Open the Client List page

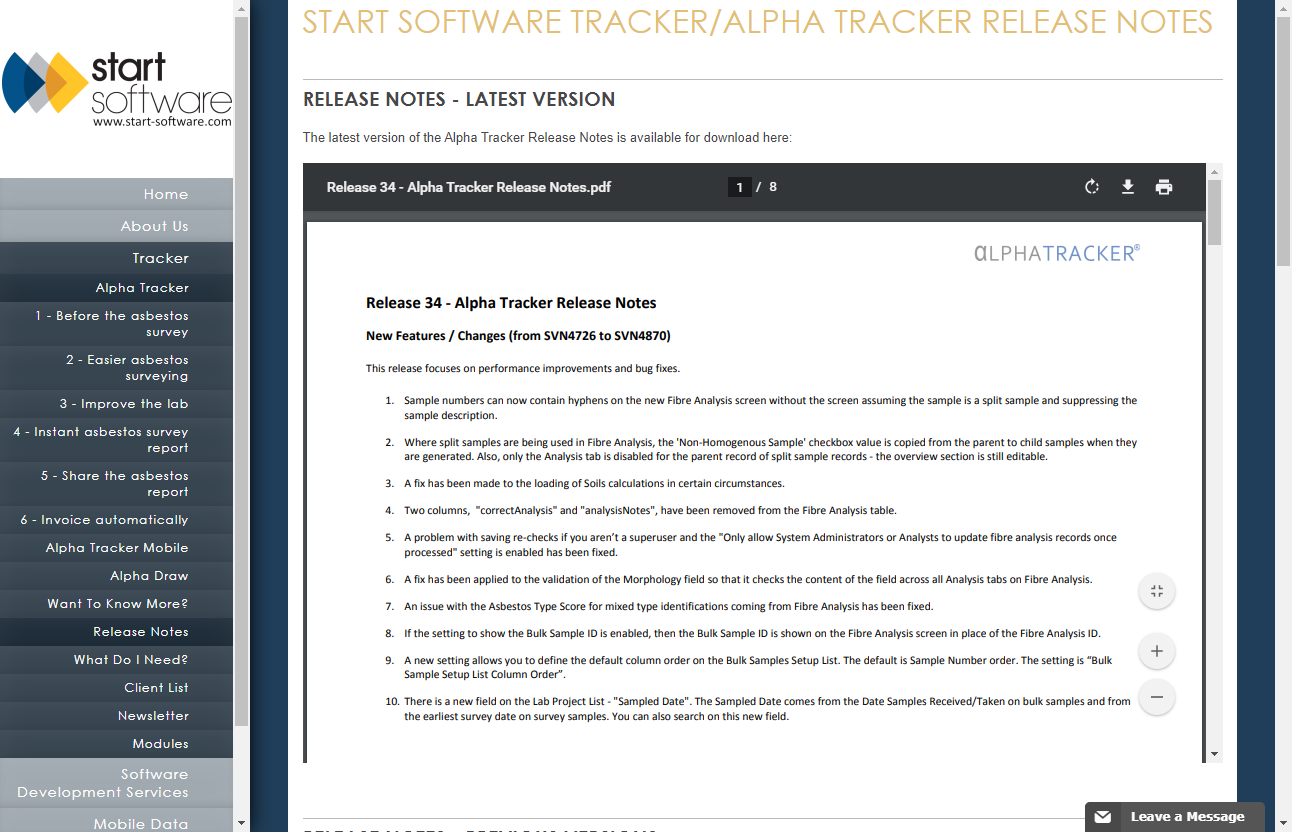pyautogui.click(x=116, y=688)
